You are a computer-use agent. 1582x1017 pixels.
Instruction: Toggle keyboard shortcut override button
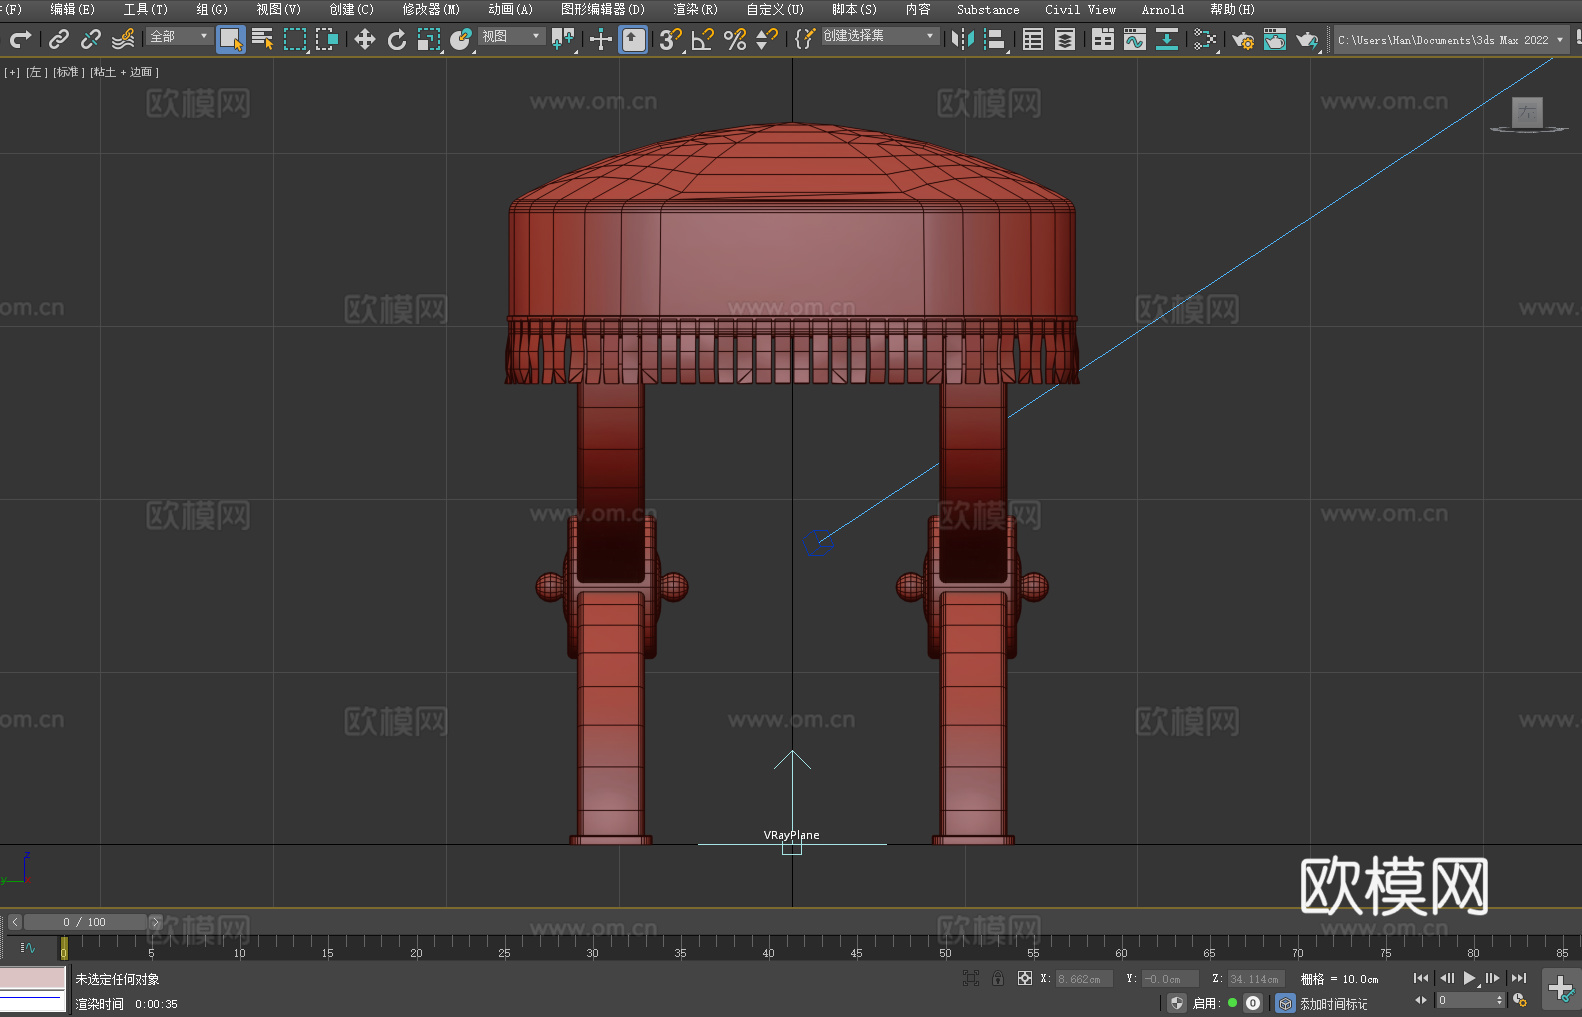(633, 39)
